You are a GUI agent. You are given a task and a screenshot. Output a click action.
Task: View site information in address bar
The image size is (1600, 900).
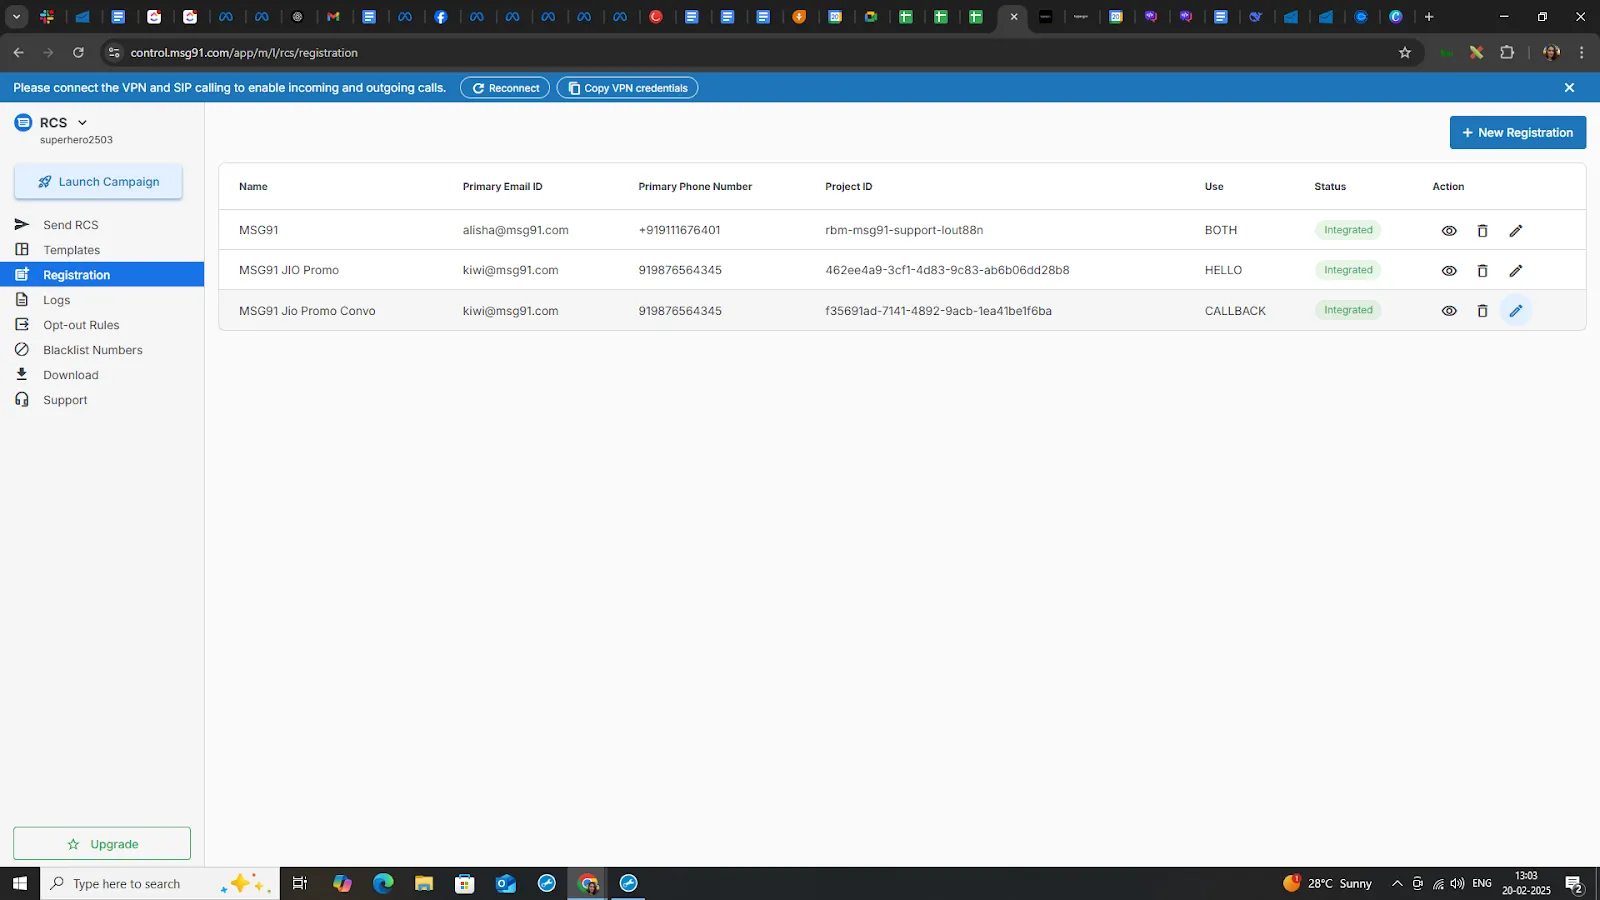(x=114, y=53)
